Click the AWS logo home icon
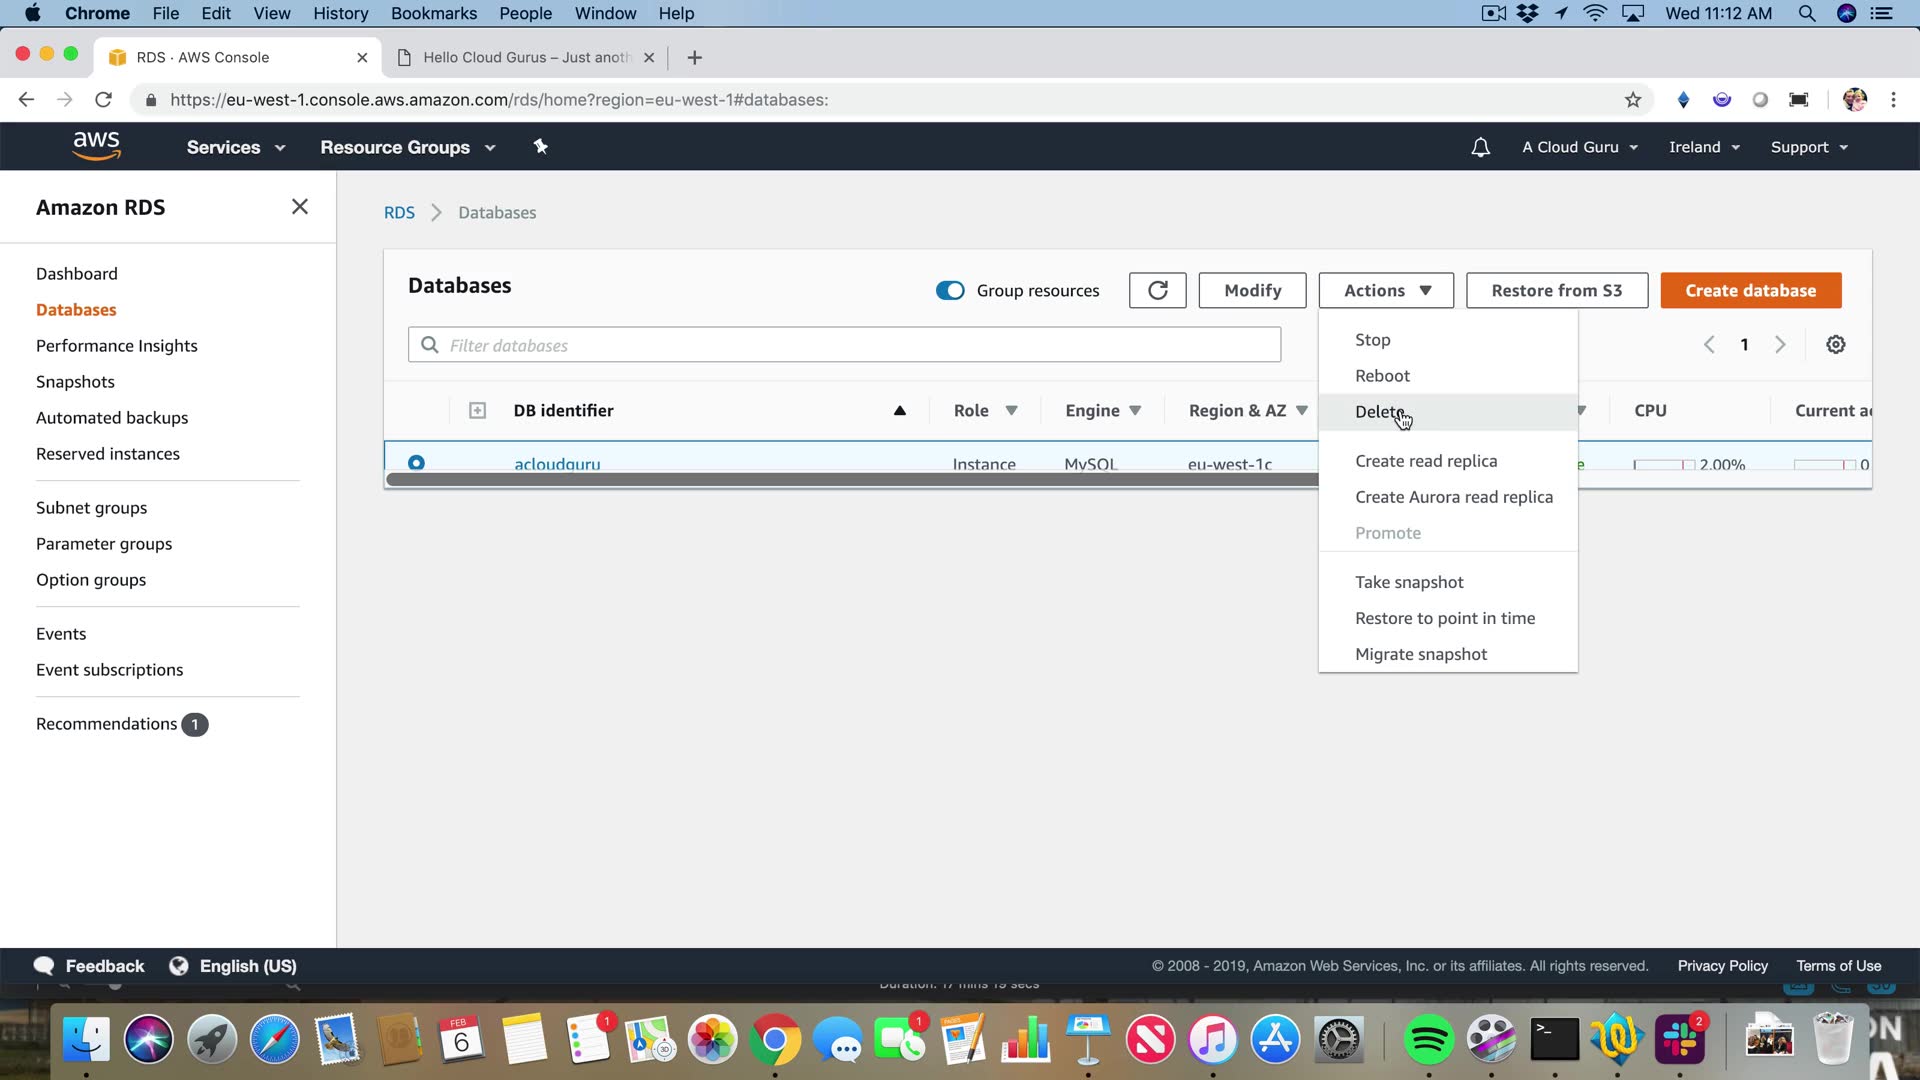Screen dimensions: 1920x1080 click(x=97, y=146)
